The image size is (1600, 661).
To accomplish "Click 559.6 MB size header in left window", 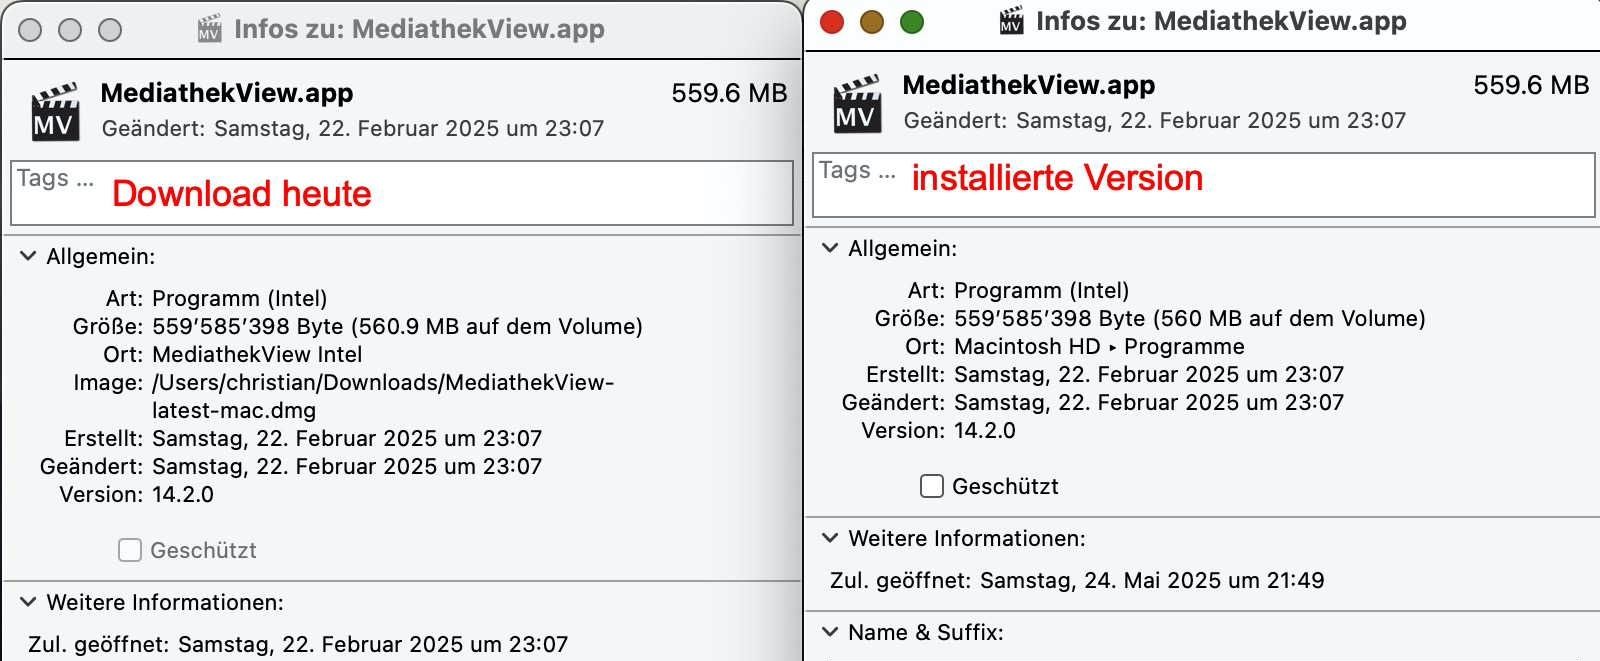I will (729, 93).
